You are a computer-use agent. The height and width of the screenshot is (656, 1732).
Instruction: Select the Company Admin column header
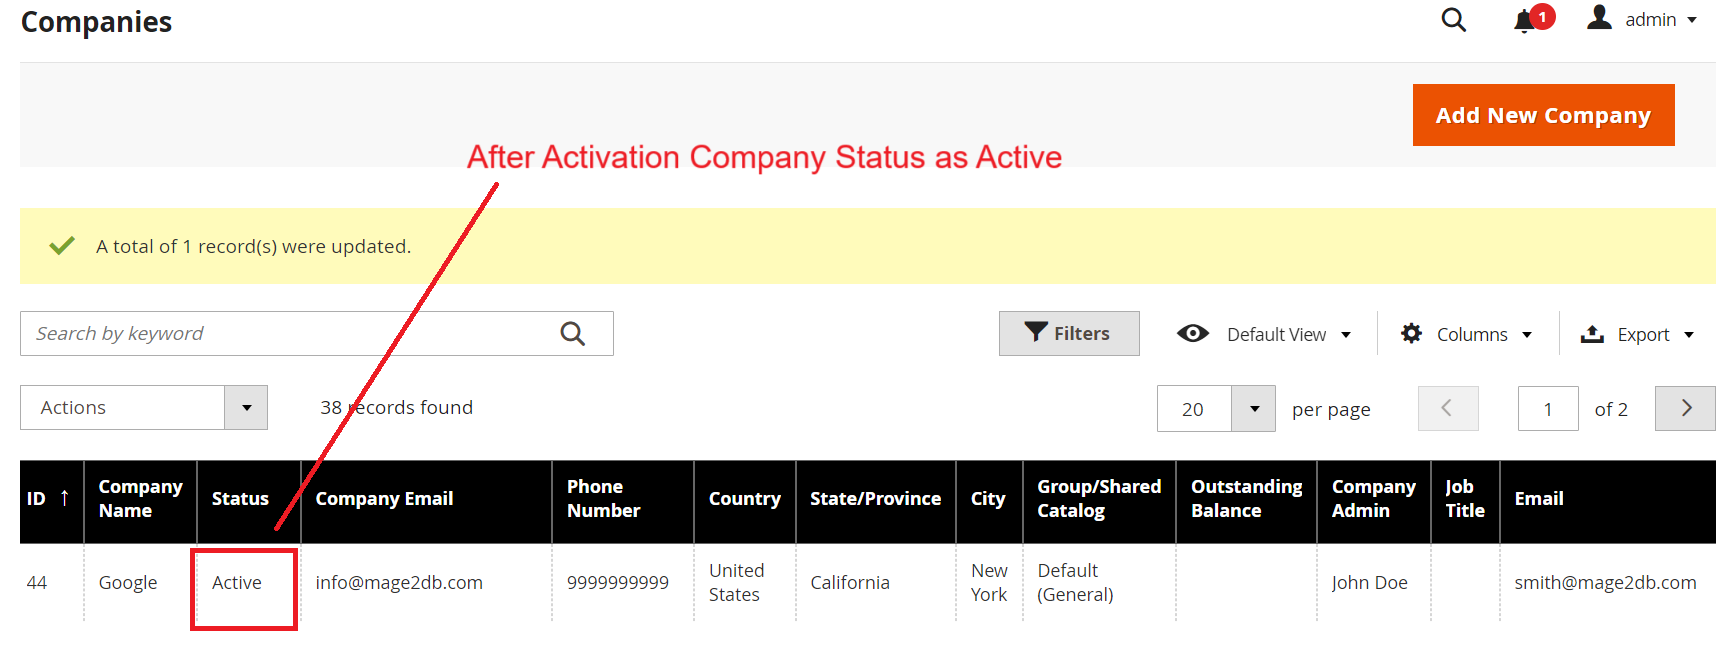click(x=1372, y=498)
